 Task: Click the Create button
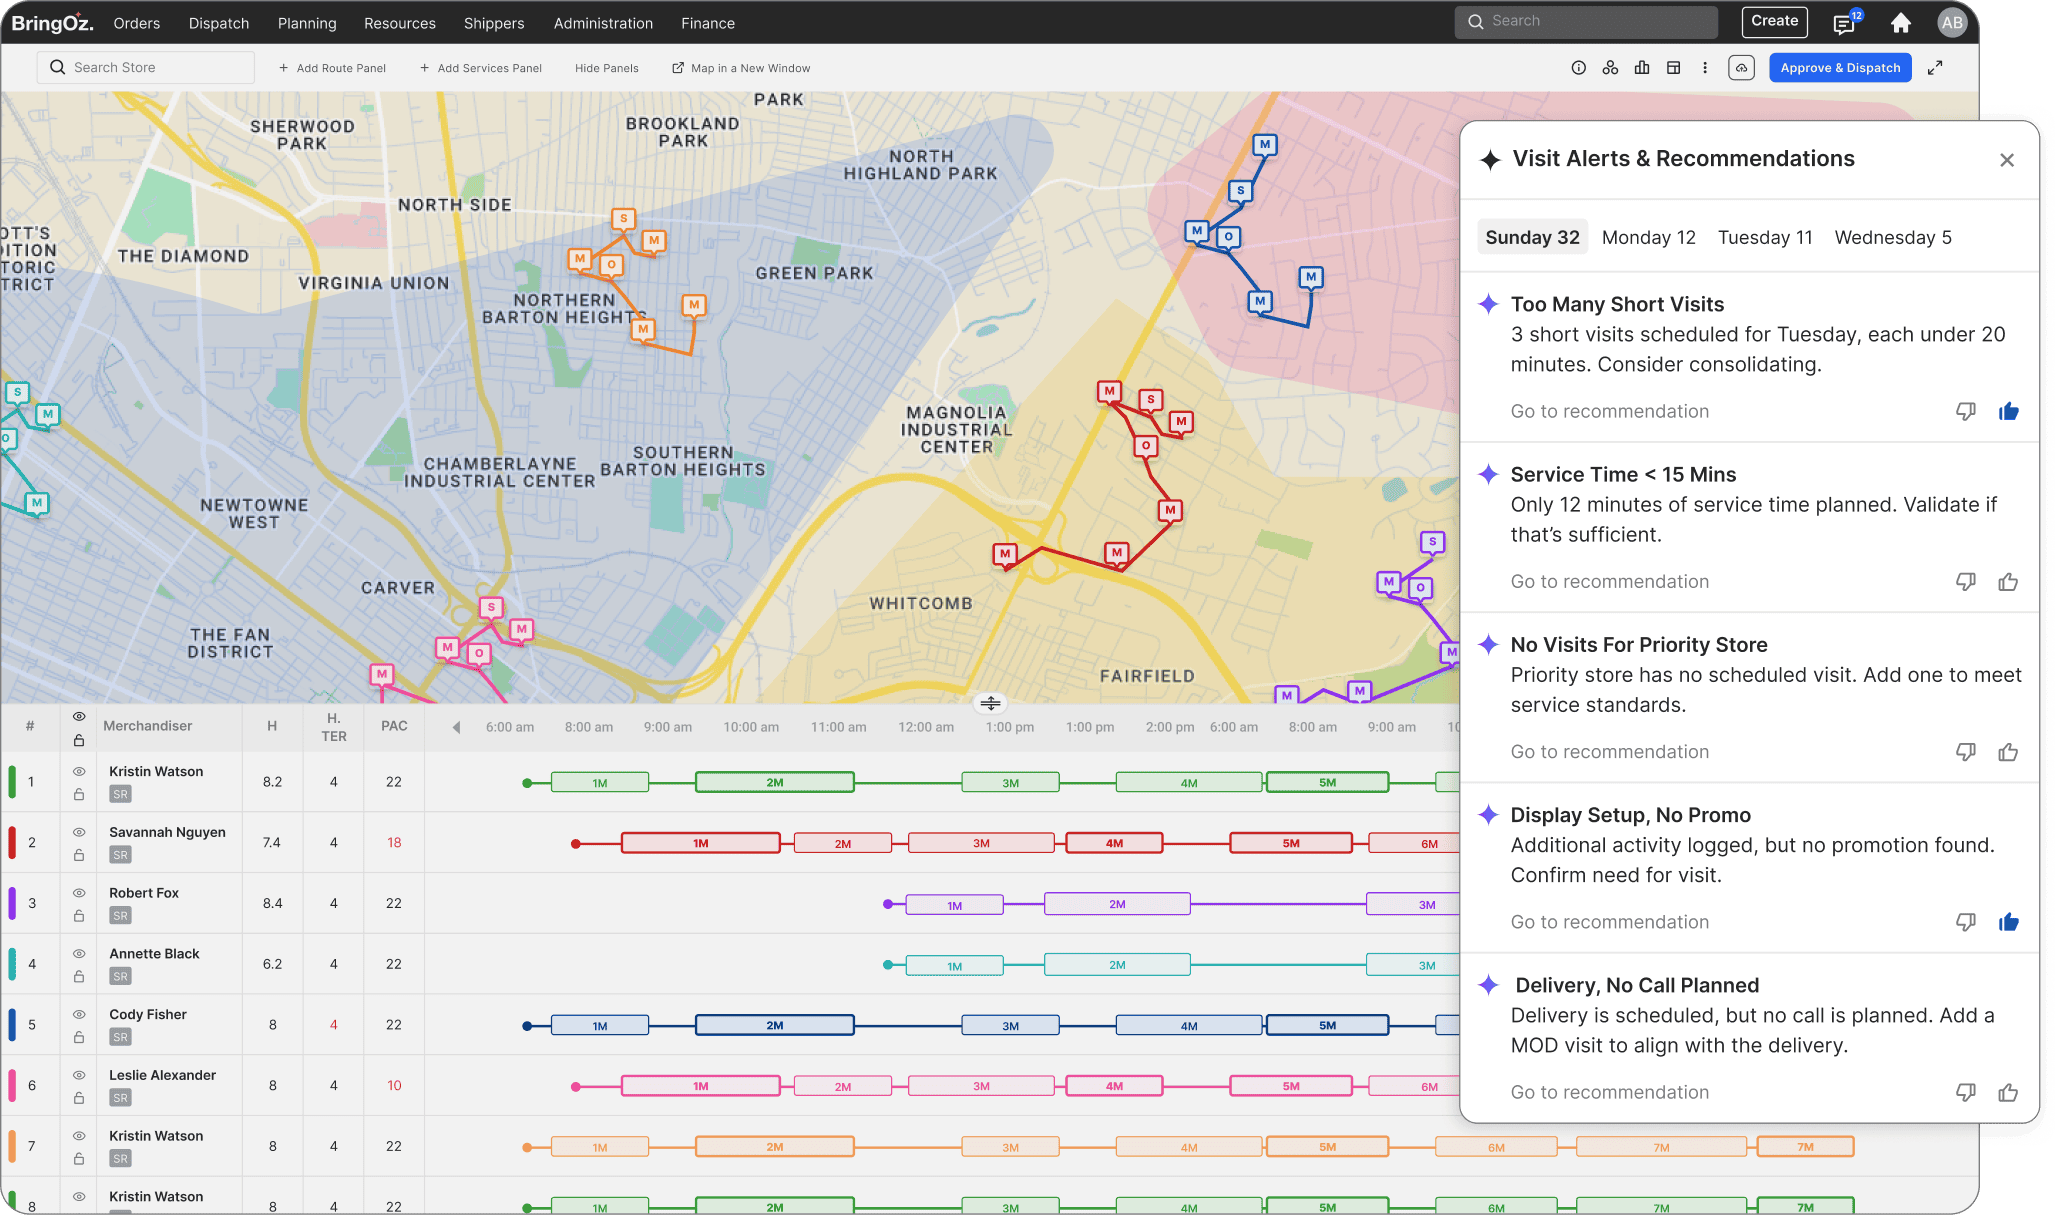click(x=1774, y=21)
